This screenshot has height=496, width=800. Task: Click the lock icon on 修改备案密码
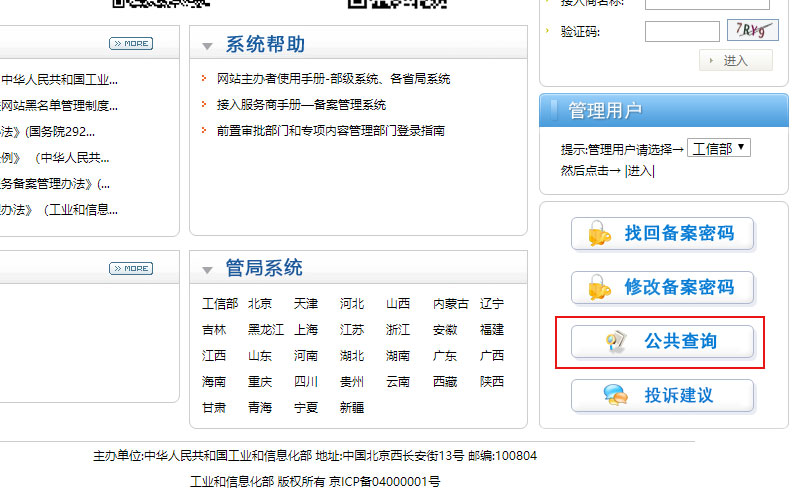[x=599, y=288]
